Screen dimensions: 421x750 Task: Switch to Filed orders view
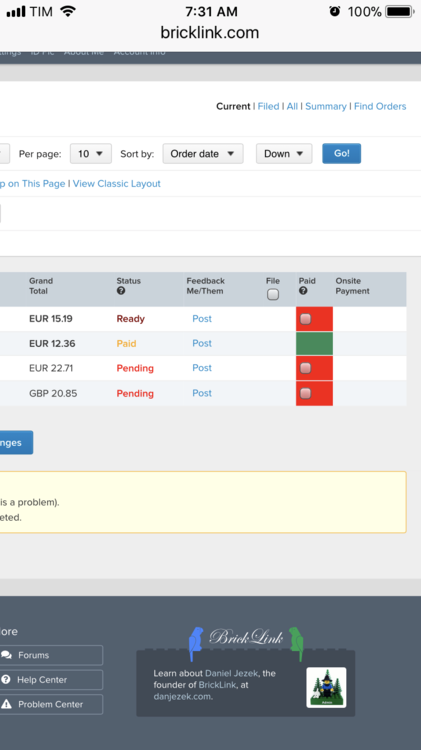268,106
